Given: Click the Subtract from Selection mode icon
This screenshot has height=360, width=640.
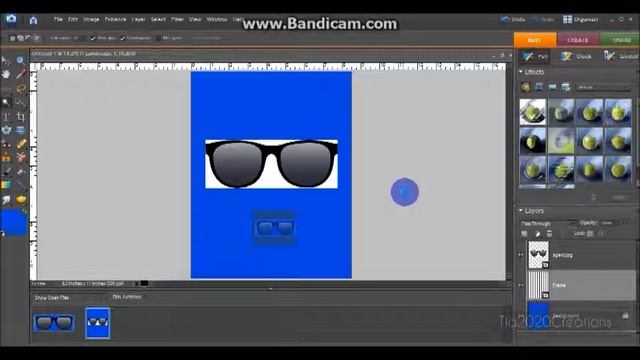Looking at the screenshot, I should coord(28,38).
